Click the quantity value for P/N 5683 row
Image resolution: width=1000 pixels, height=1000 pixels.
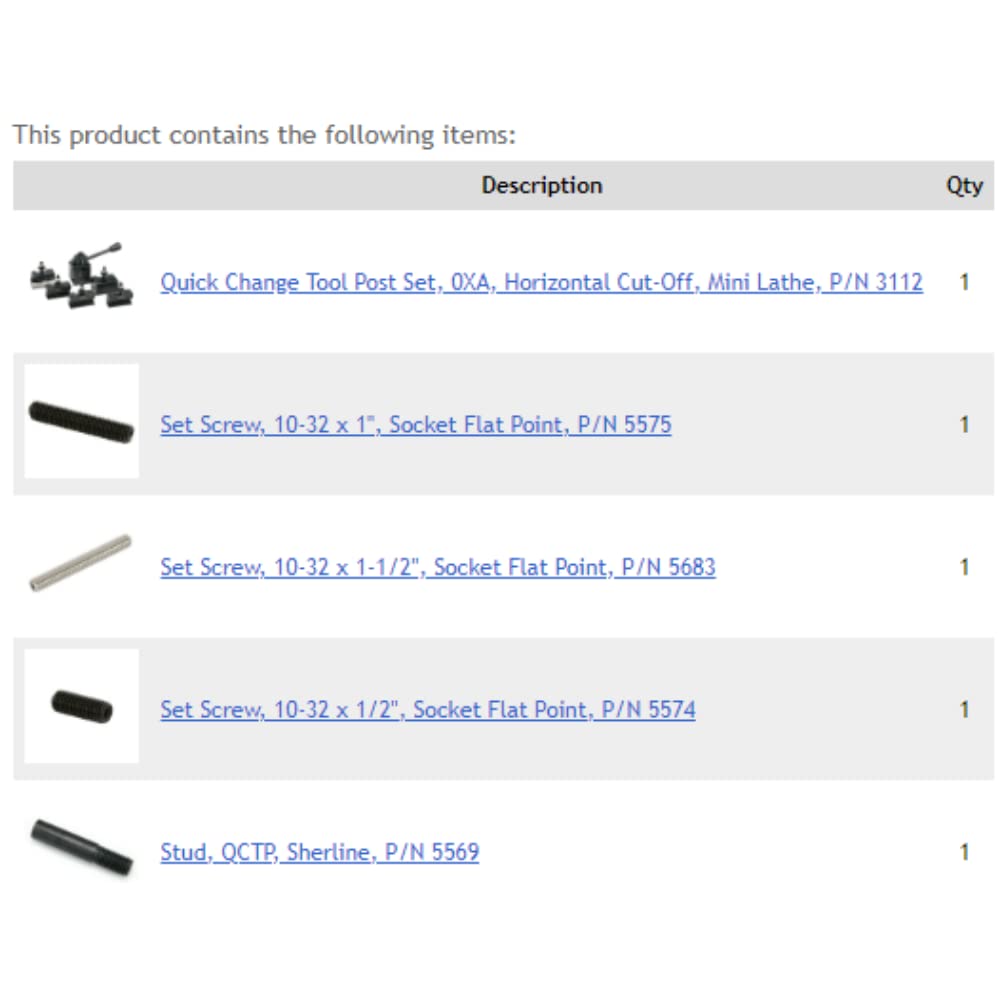(964, 568)
